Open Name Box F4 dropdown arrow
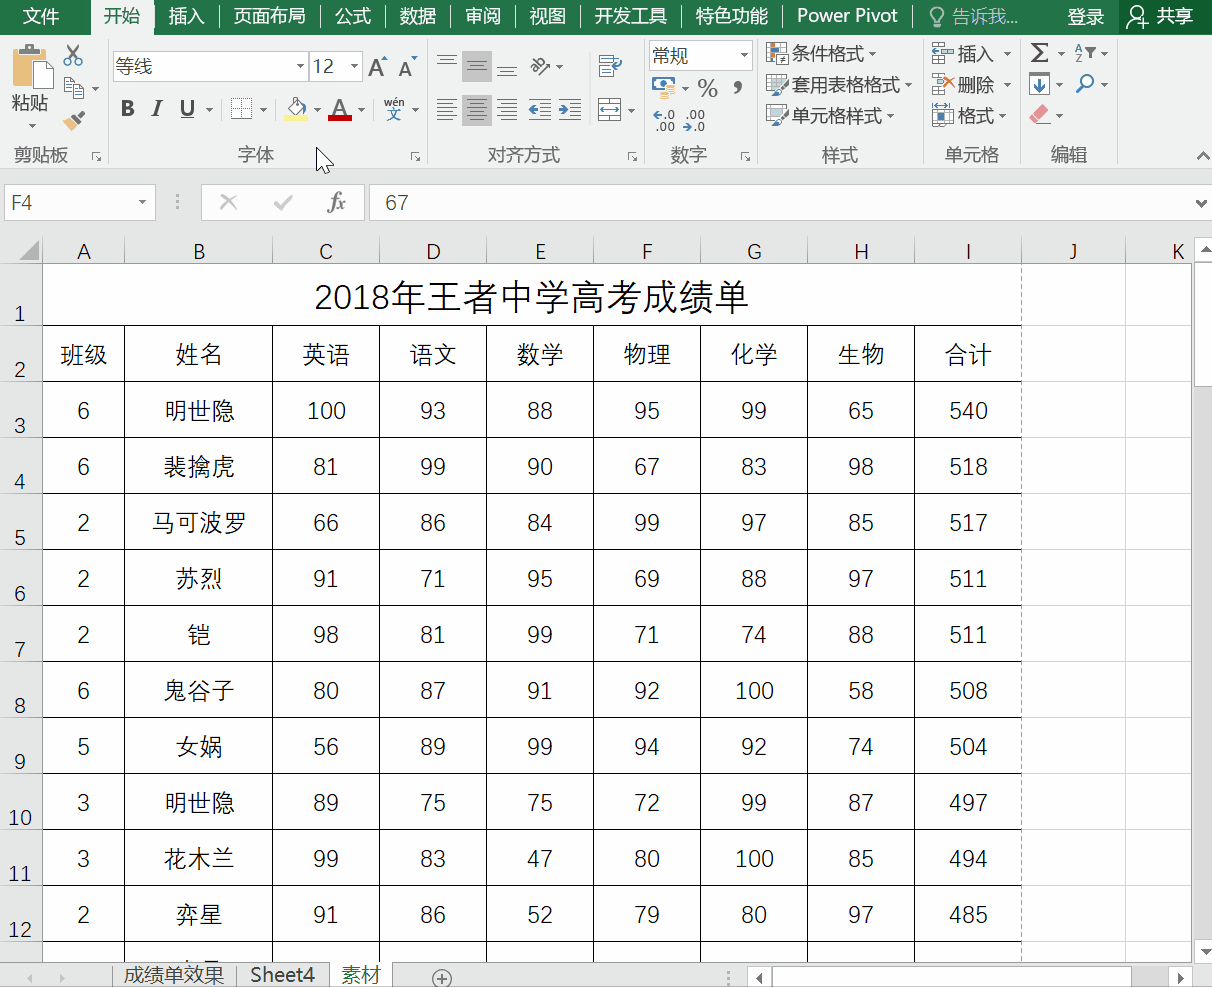The width and height of the screenshot is (1212, 987). [142, 203]
